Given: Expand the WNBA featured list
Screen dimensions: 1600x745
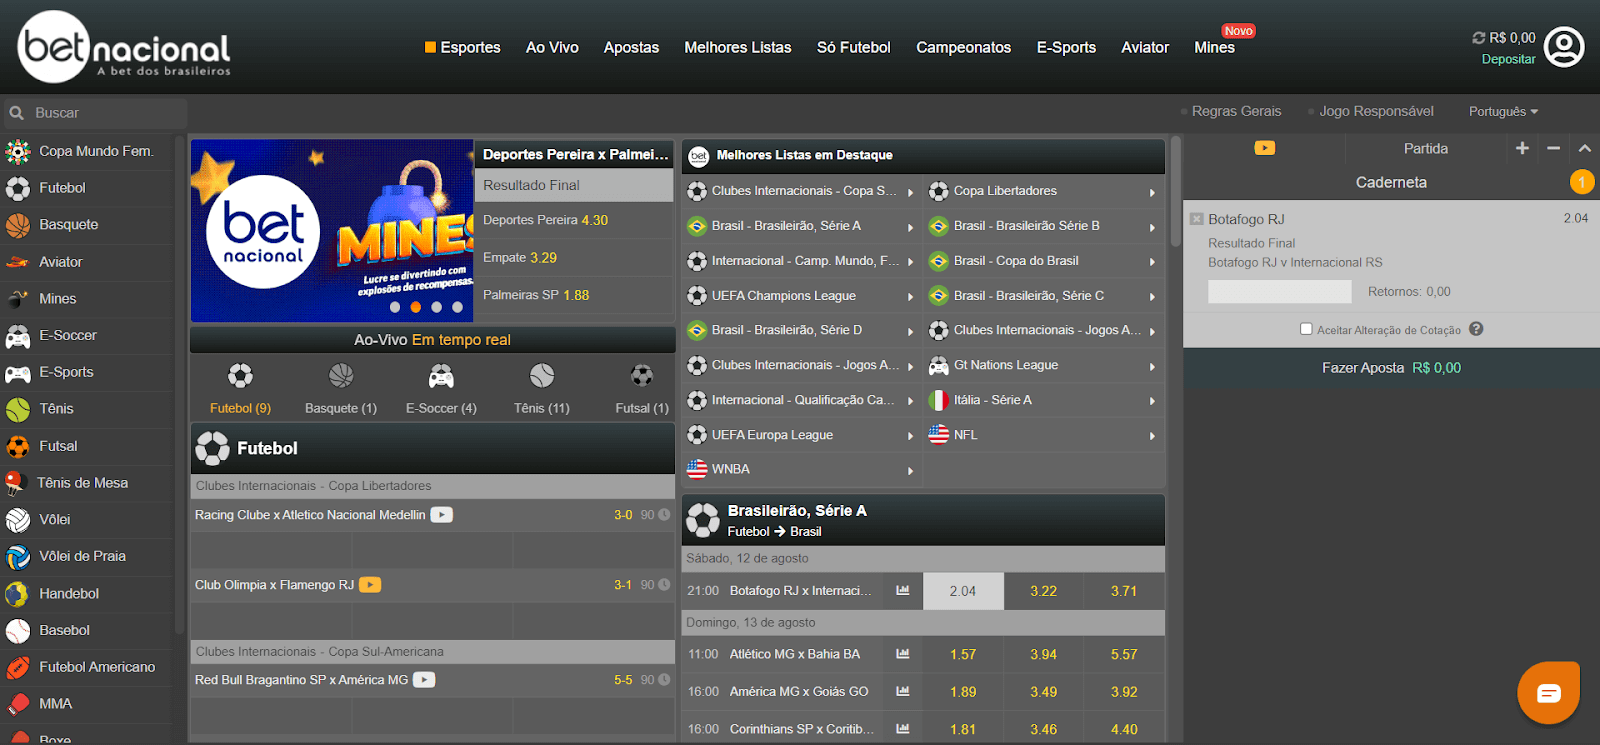Looking at the screenshot, I should tap(802, 469).
